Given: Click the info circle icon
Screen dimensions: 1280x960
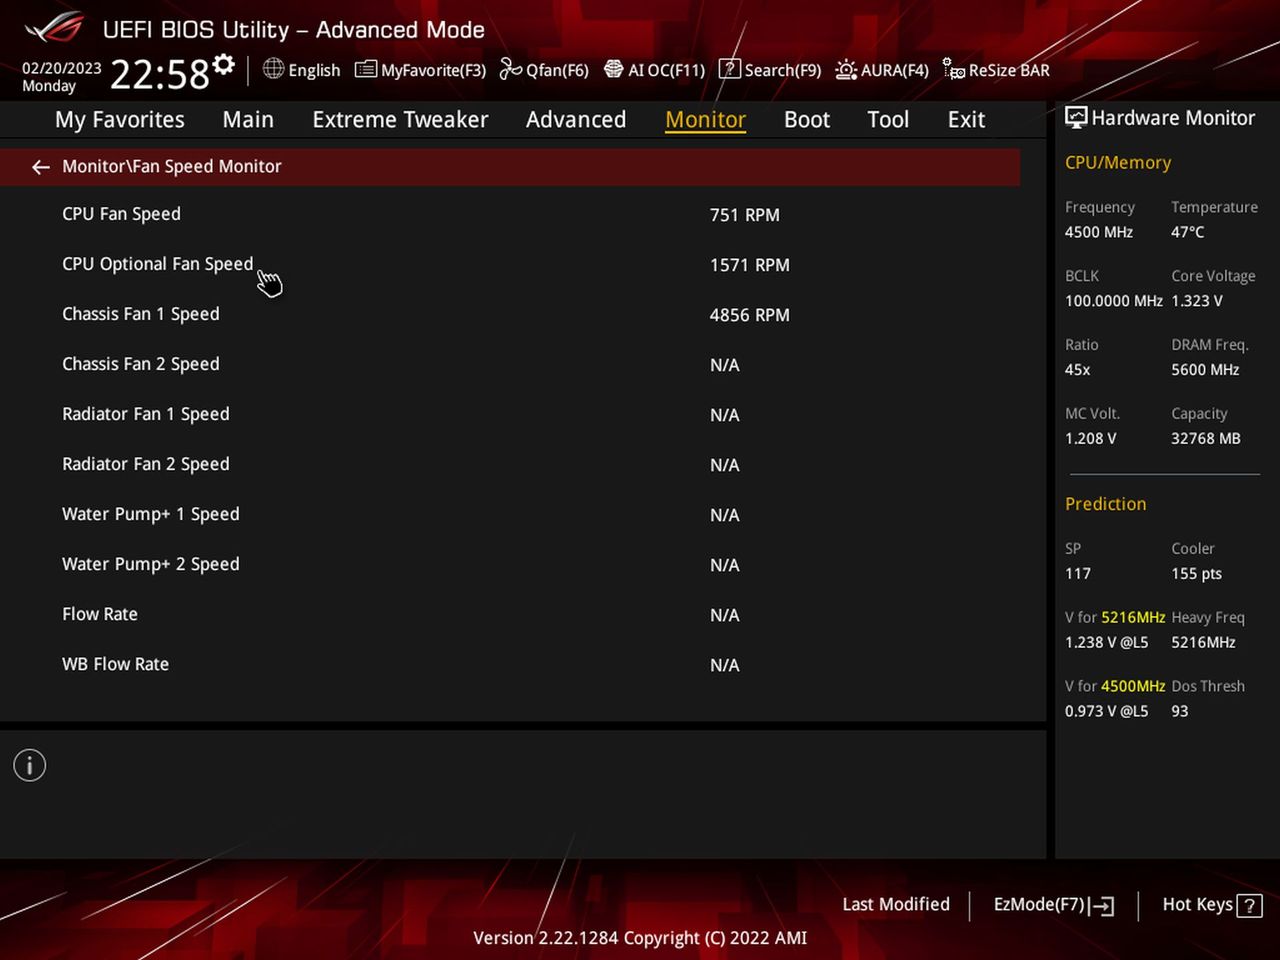Looking at the screenshot, I should point(29,766).
